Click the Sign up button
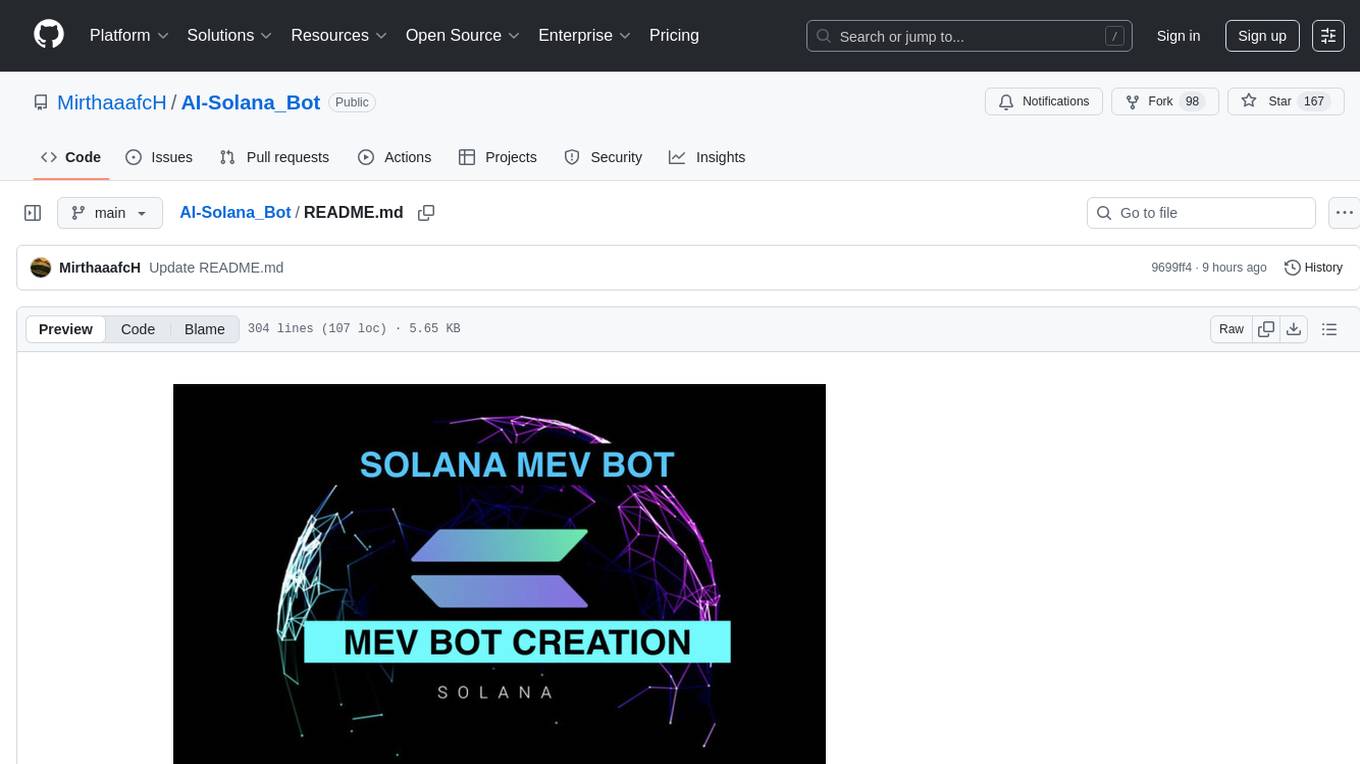Image resolution: width=1360 pixels, height=764 pixels. pyautogui.click(x=1262, y=36)
